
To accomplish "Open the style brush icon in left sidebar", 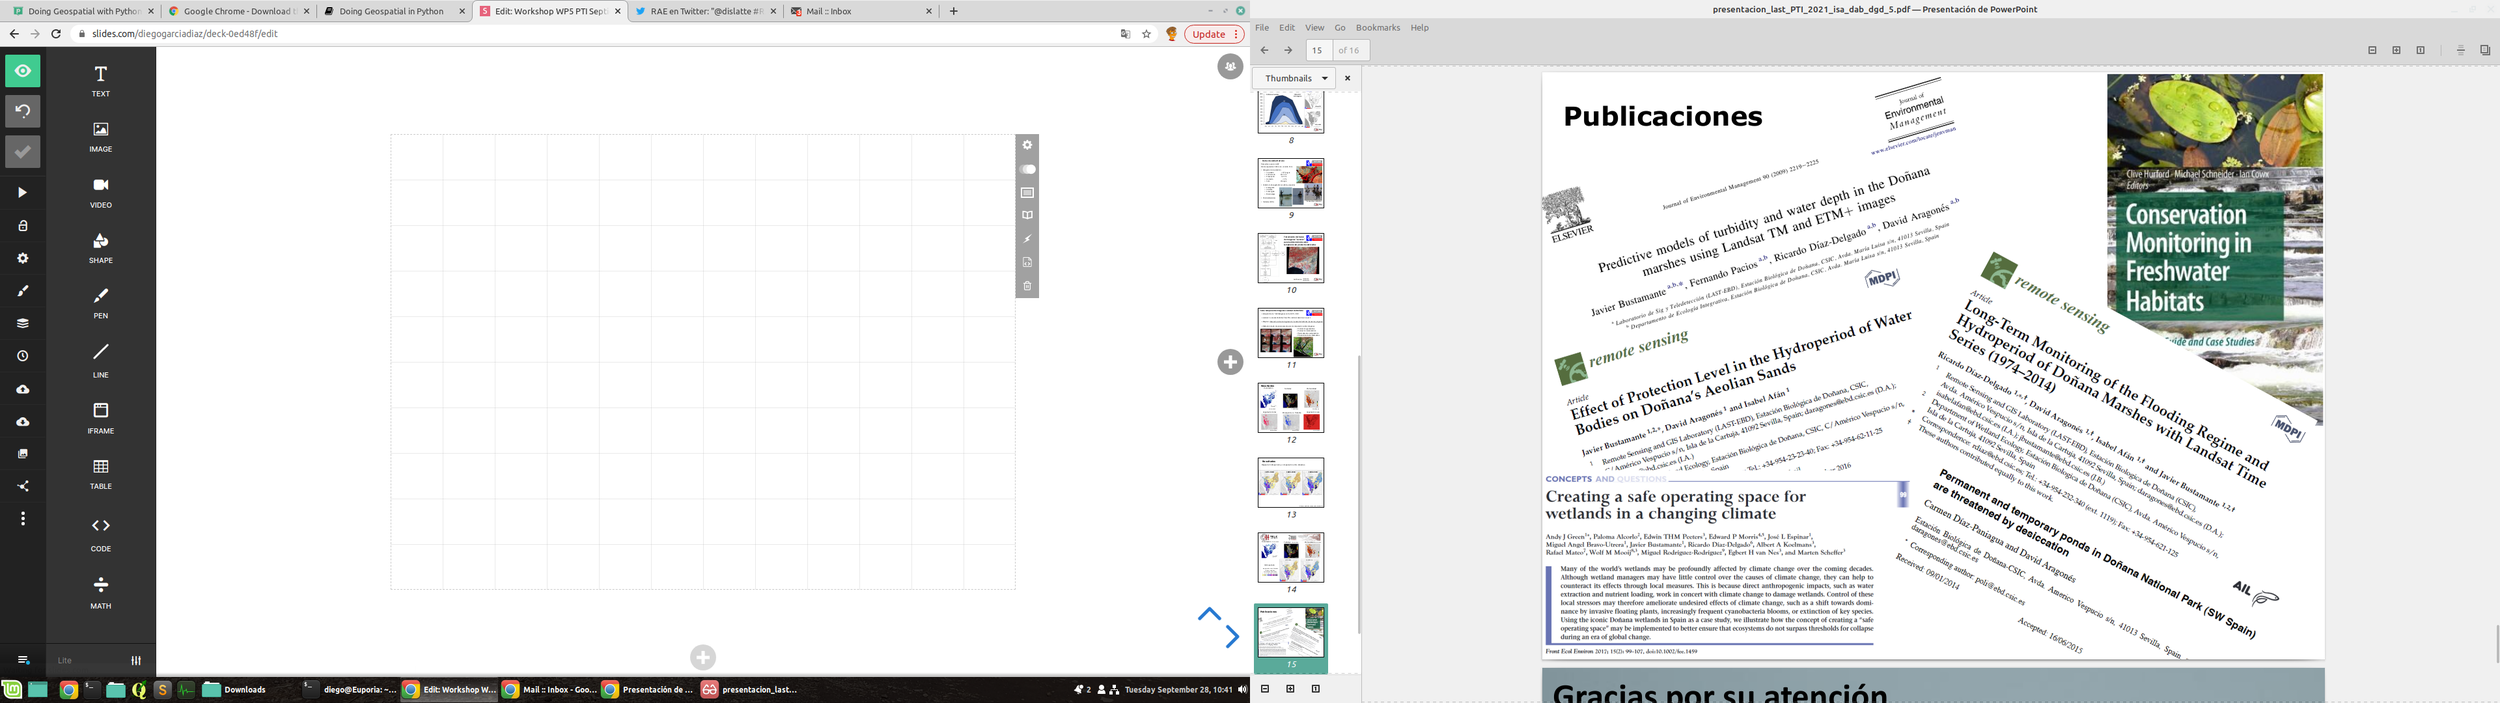I will pos(23,291).
